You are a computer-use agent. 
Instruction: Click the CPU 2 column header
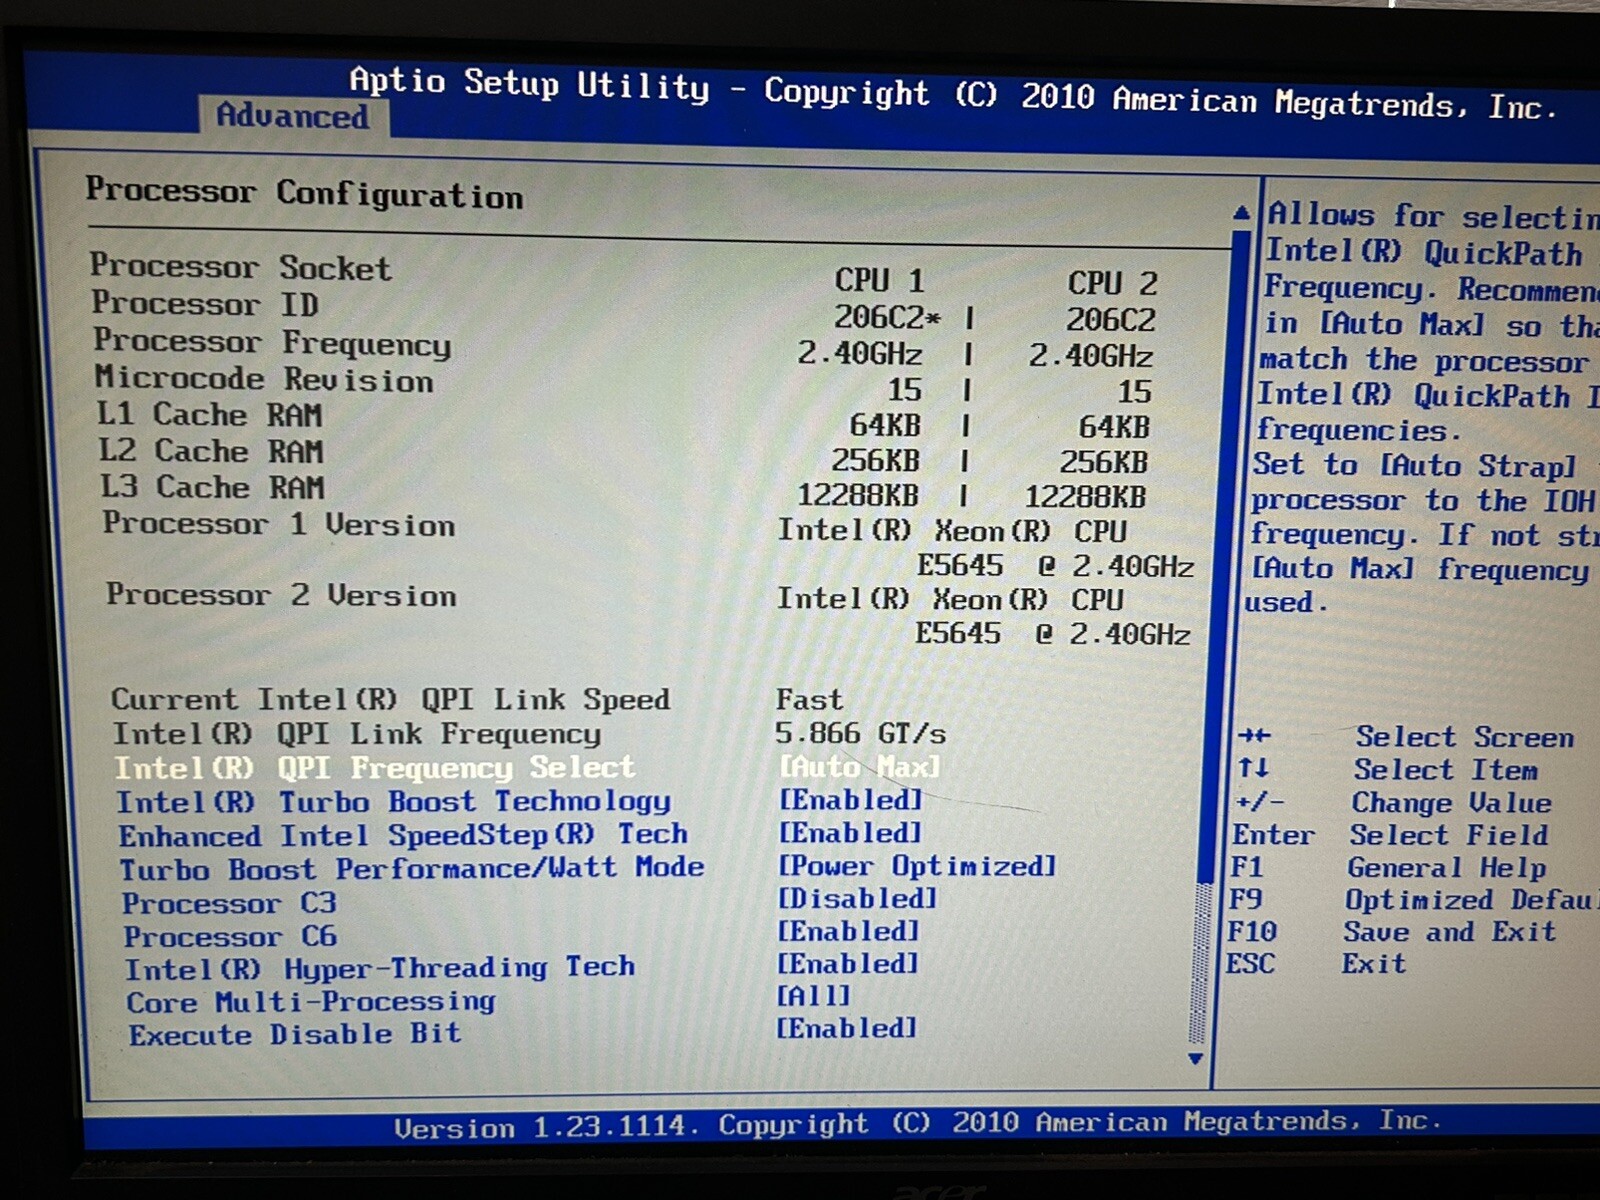[x=1112, y=283]
